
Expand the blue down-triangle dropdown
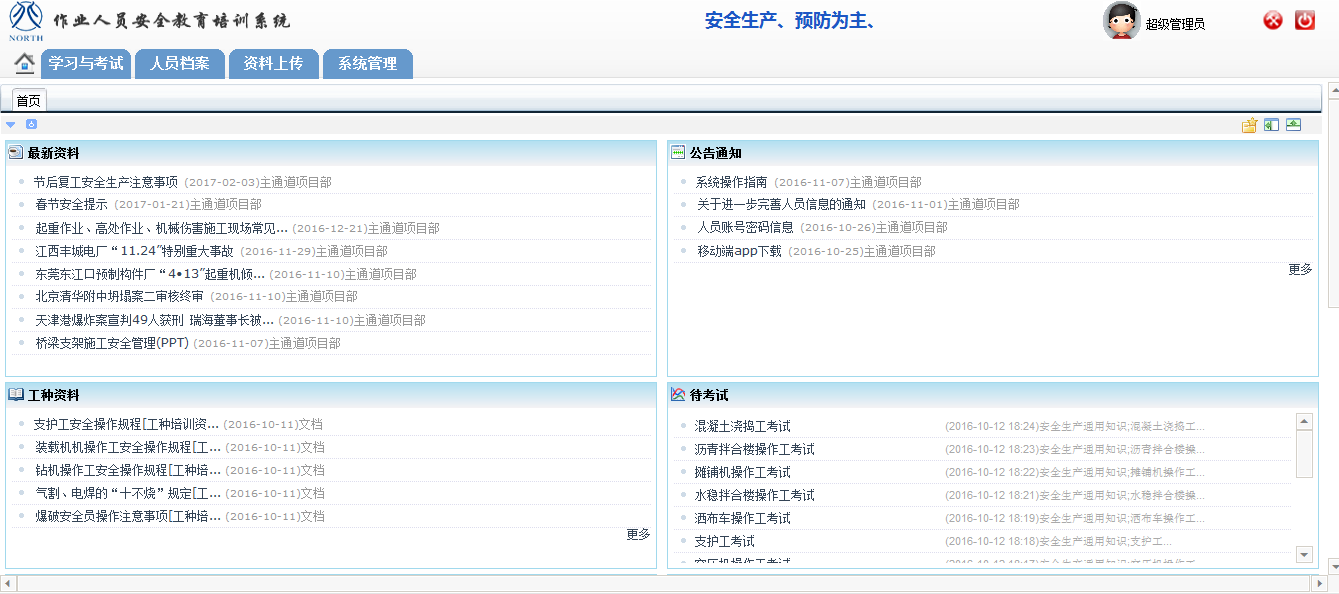coord(11,125)
